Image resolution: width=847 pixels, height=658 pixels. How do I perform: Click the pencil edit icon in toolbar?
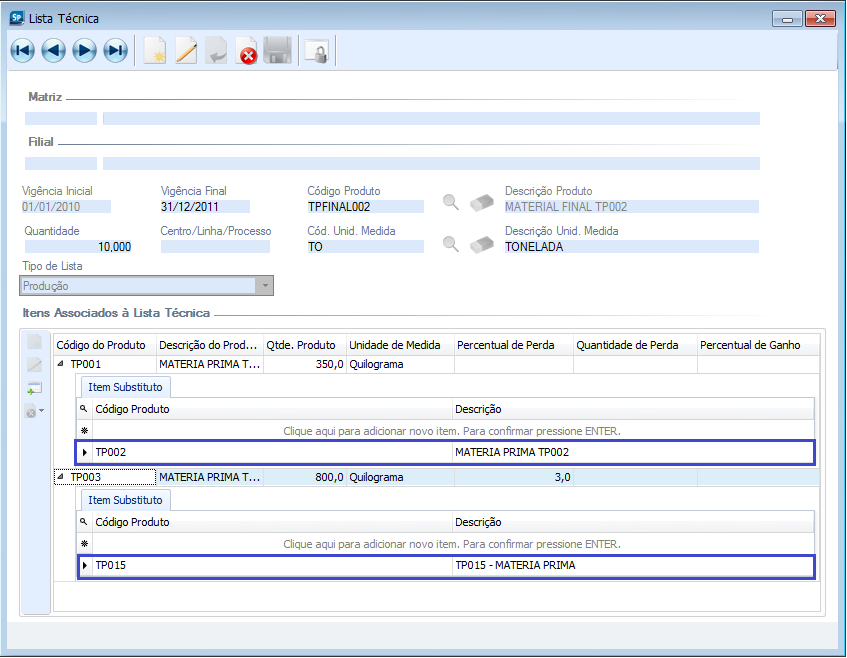[186, 51]
